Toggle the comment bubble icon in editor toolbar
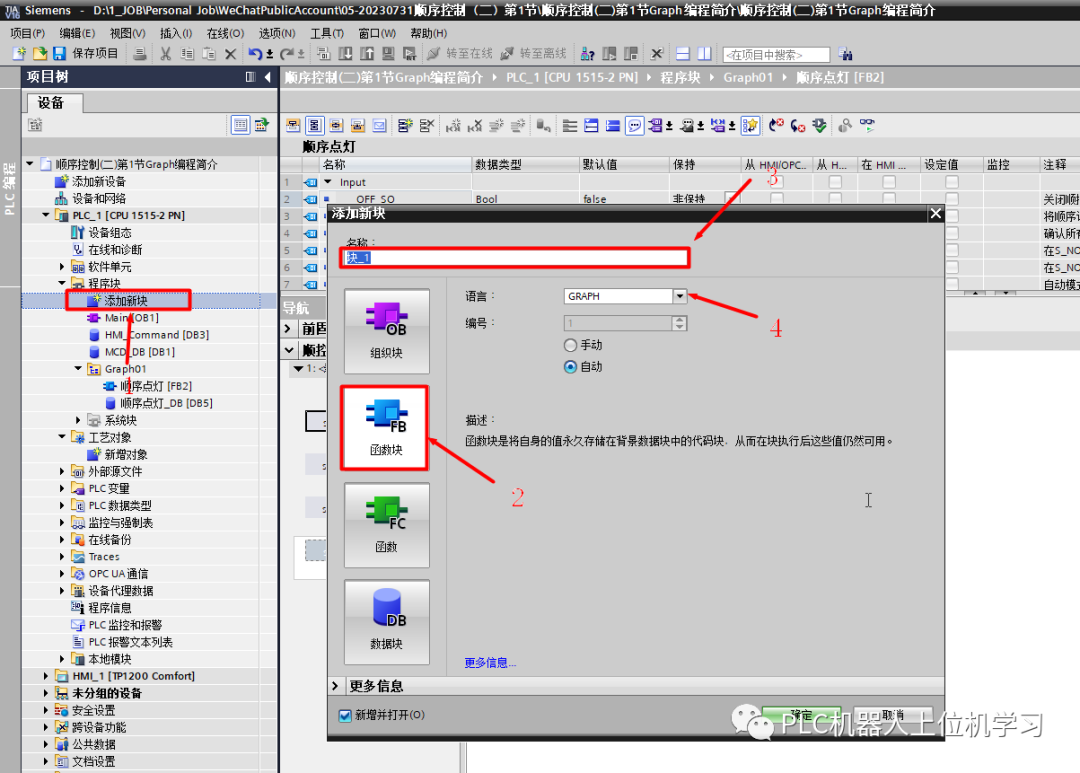 634,125
